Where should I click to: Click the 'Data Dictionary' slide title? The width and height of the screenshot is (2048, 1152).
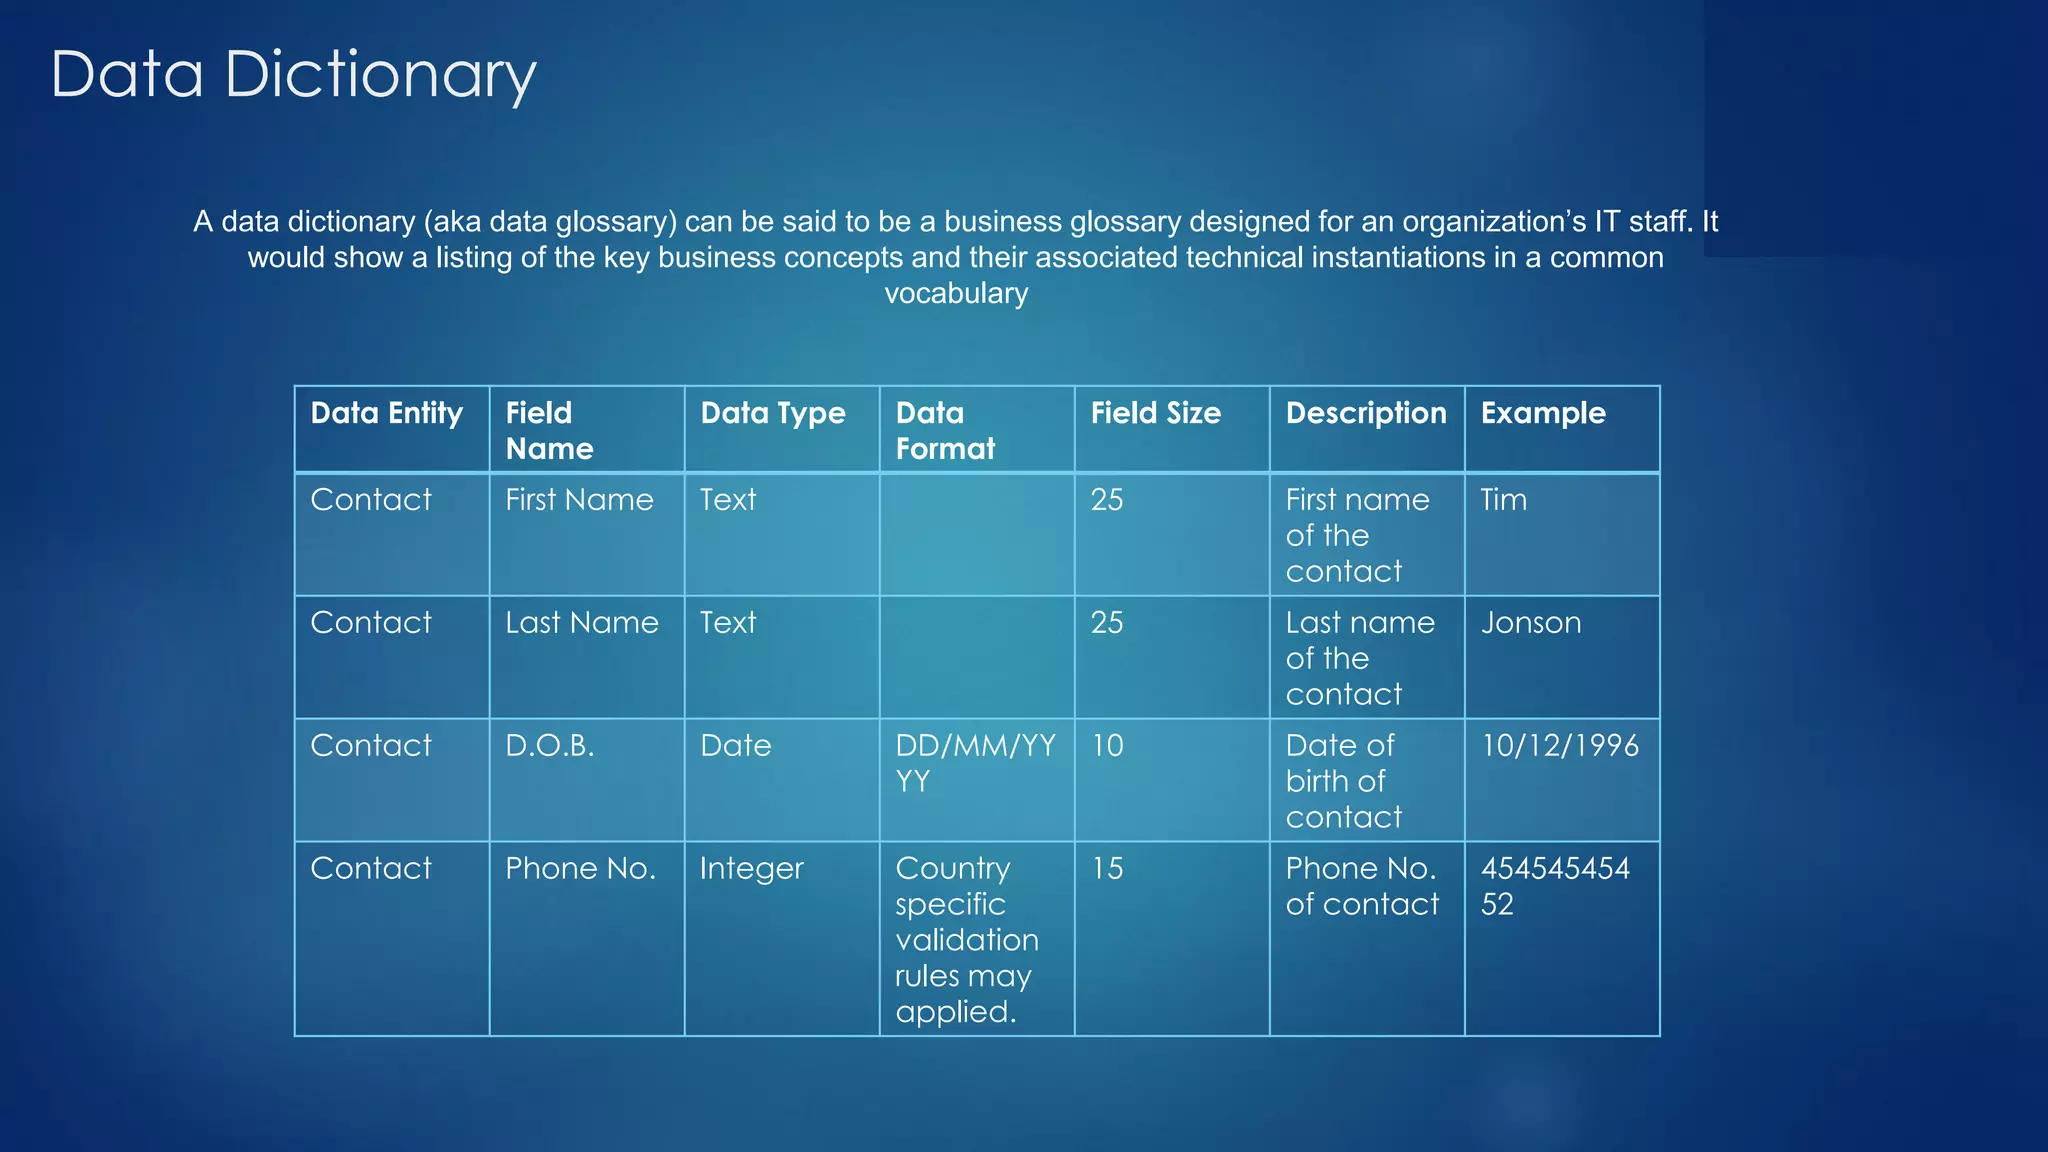pos(293,75)
